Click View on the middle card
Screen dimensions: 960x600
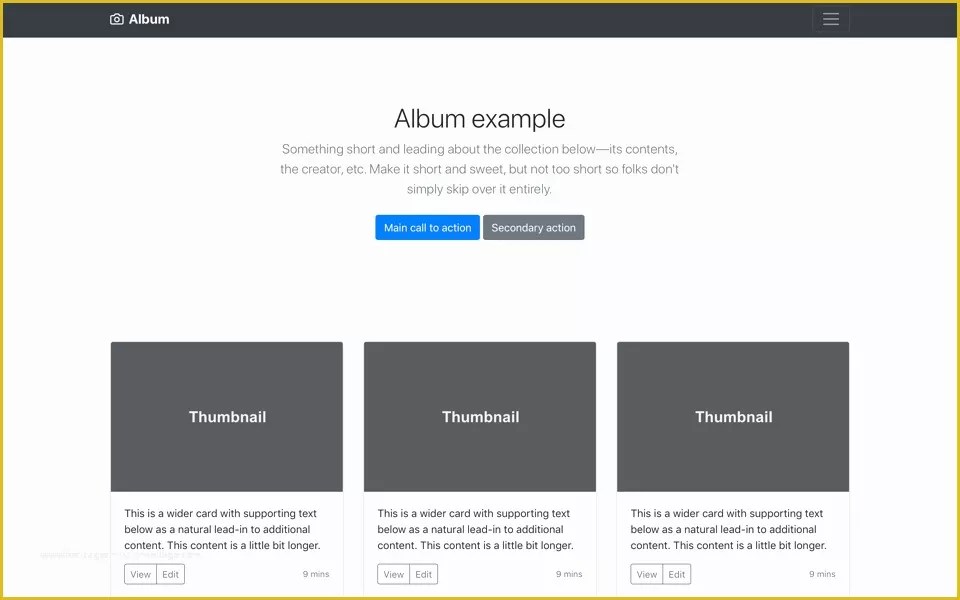point(393,574)
